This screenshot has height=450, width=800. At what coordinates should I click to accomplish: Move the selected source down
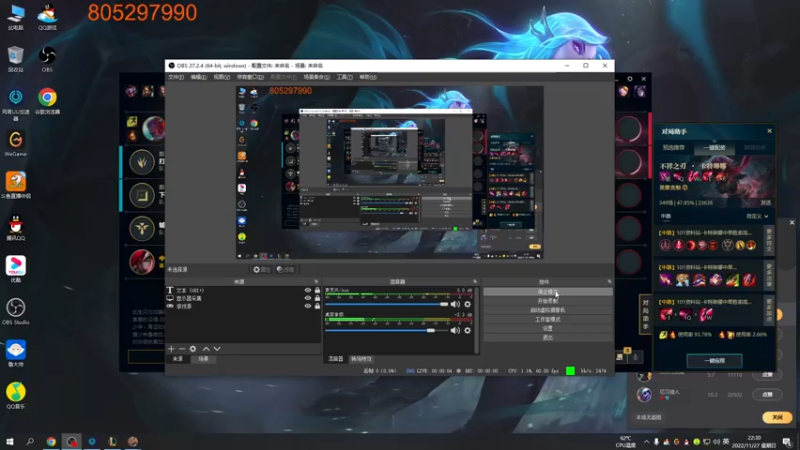click(217, 349)
